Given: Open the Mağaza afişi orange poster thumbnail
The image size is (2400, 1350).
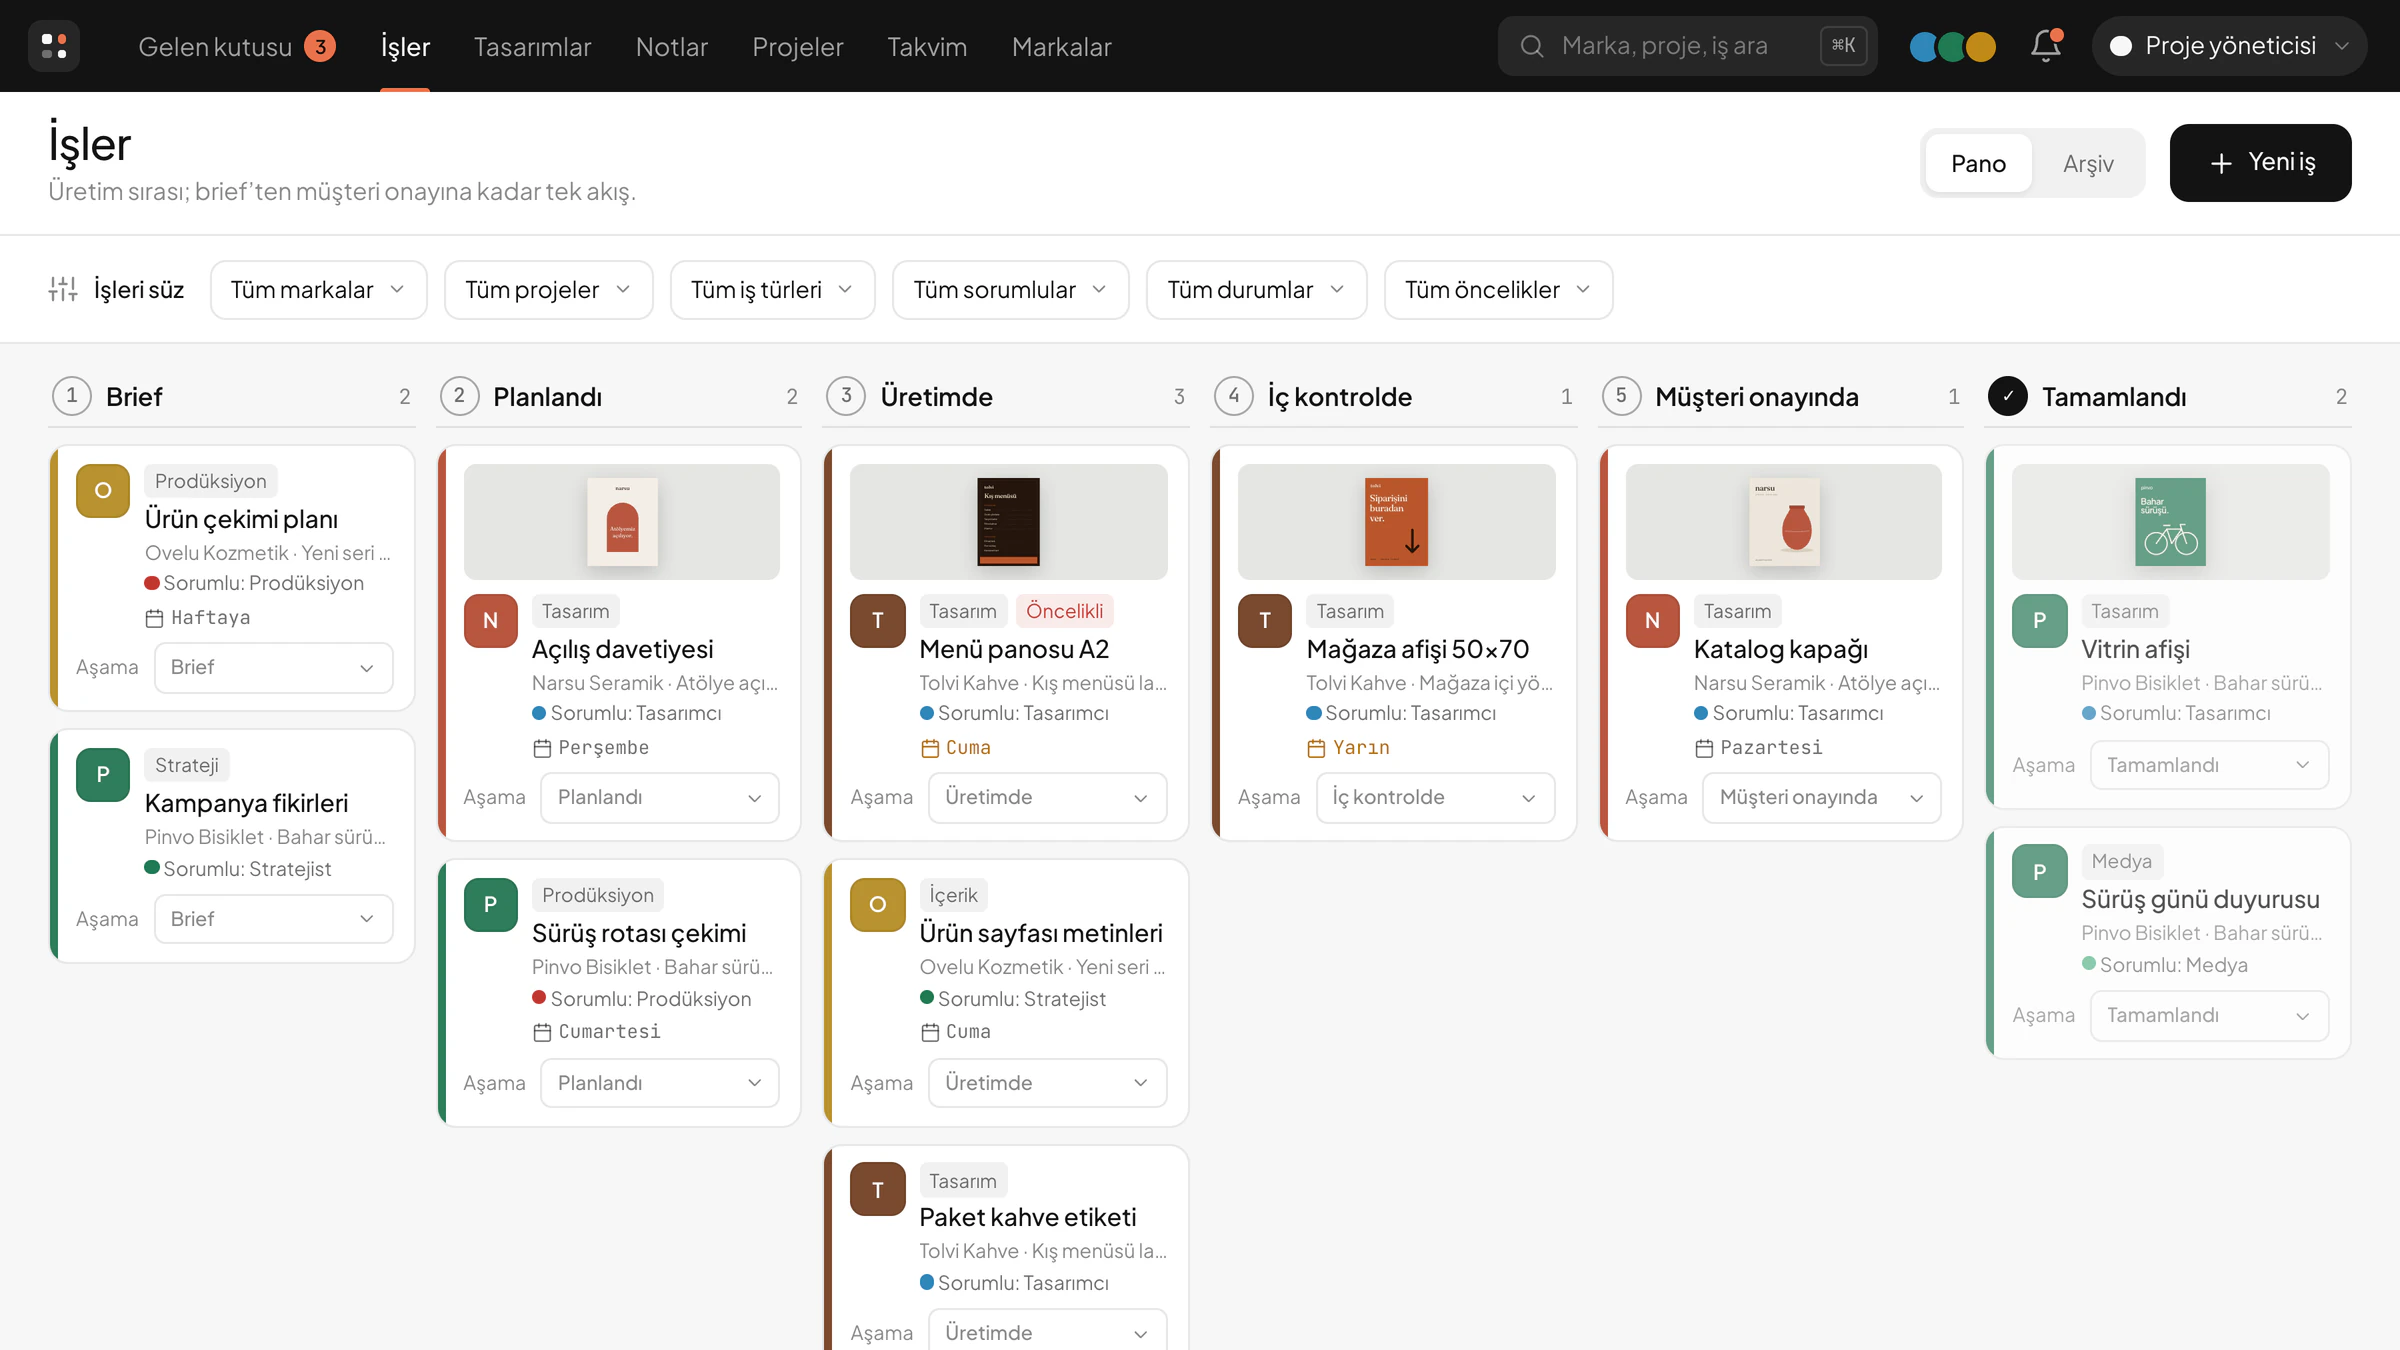Looking at the screenshot, I should (1396, 522).
